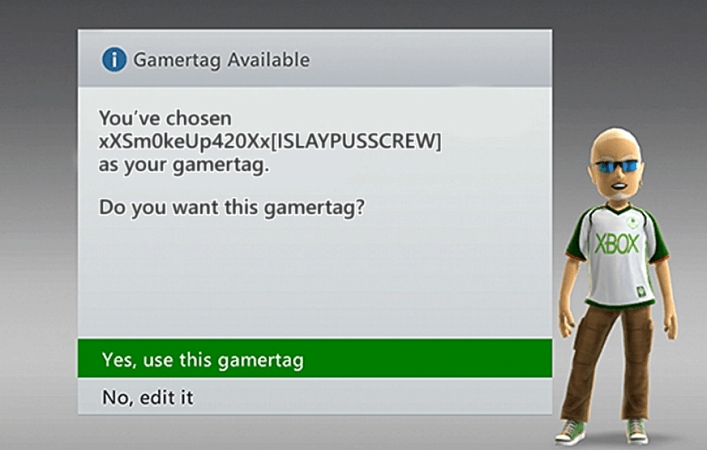
Task: Click the avatar's blue sunglasses
Action: click(618, 166)
